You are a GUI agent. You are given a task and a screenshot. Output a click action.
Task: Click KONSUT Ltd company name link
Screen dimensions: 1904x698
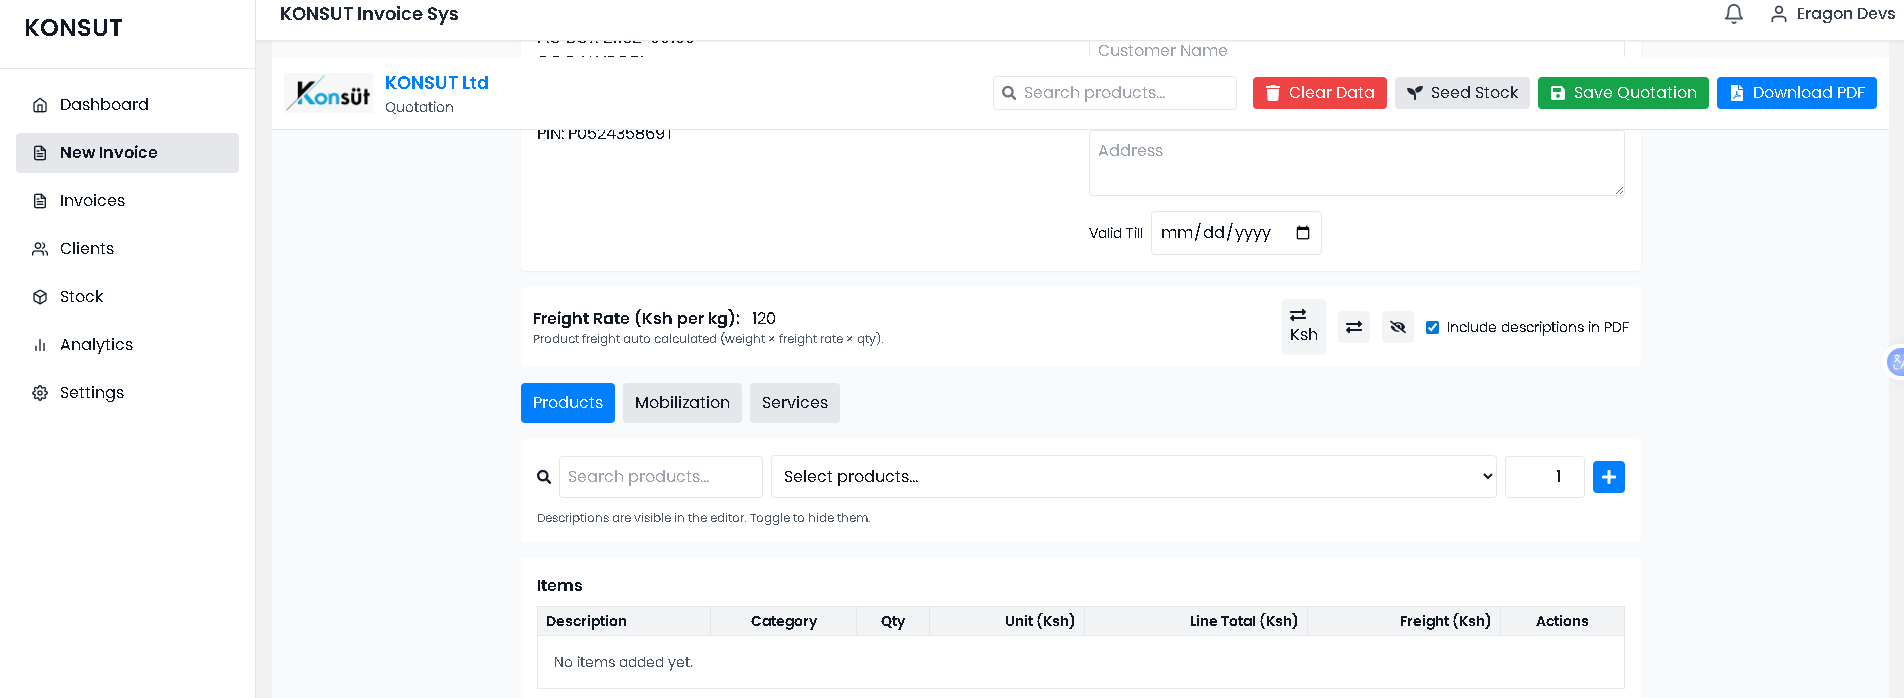[x=437, y=83]
